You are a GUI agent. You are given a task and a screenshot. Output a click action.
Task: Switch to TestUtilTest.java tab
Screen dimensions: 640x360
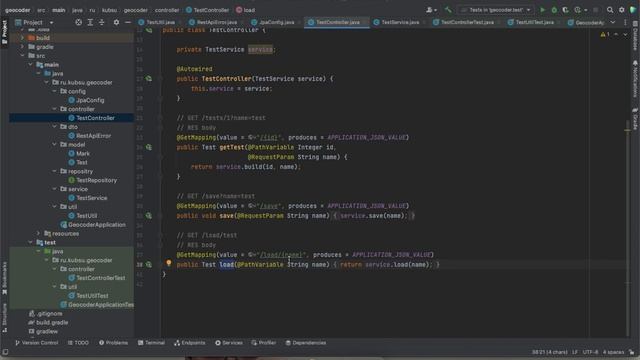click(x=531, y=22)
